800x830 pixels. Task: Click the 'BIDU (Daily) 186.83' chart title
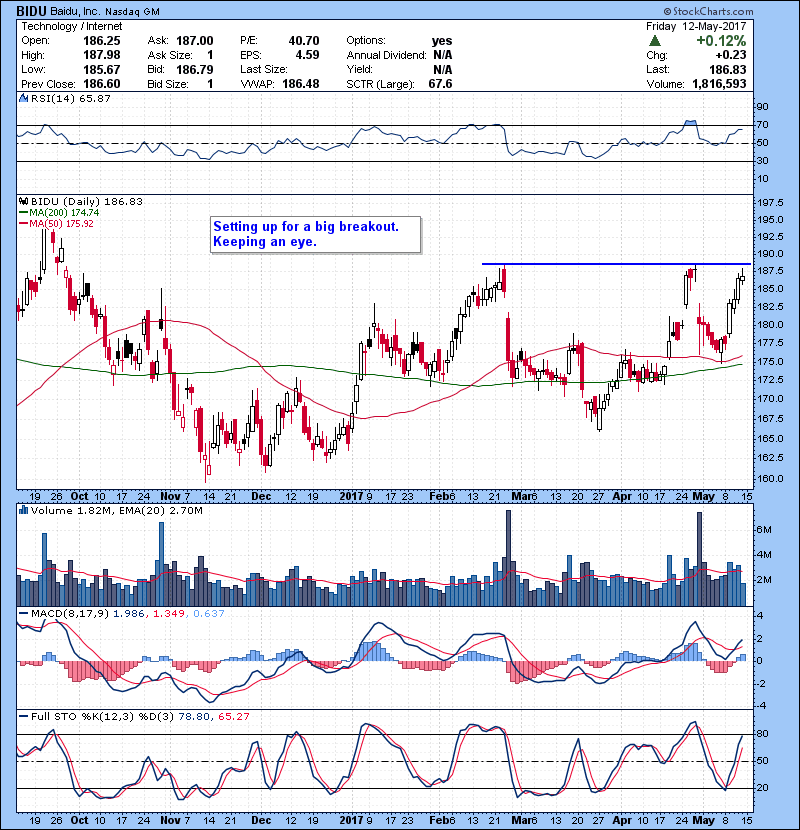click(x=87, y=202)
